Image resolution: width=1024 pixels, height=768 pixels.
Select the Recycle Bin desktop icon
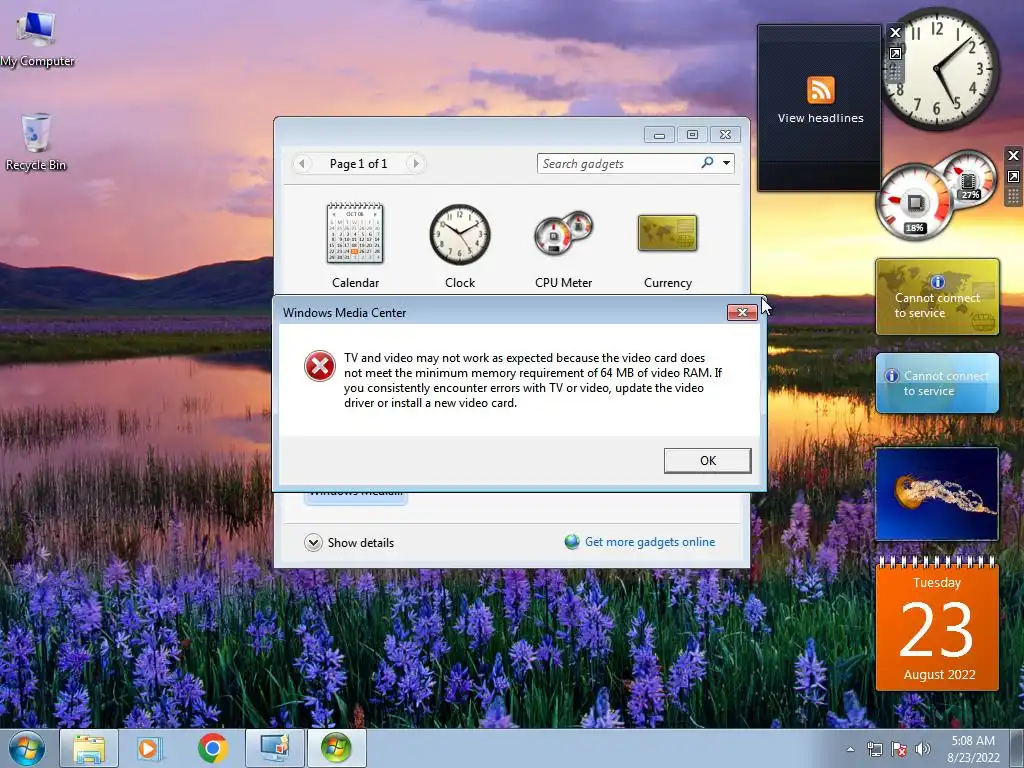[36, 142]
